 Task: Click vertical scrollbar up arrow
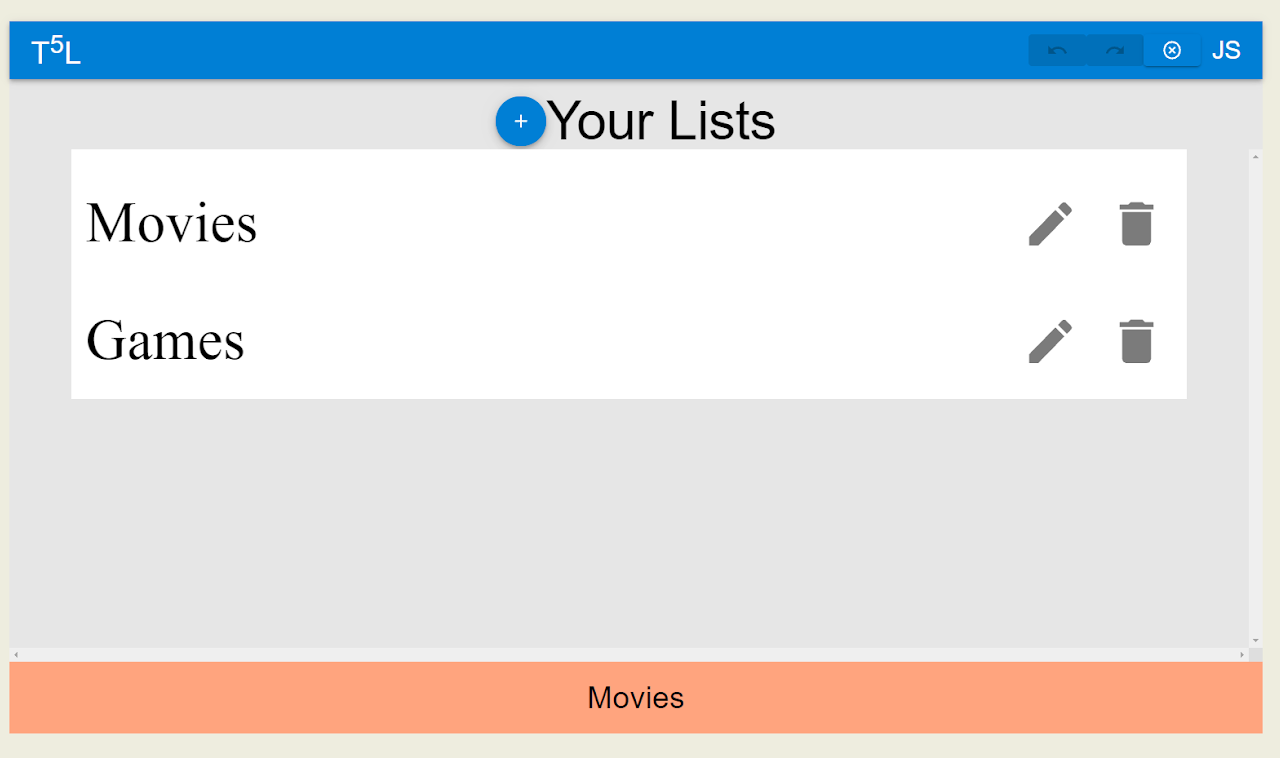coord(1256,156)
